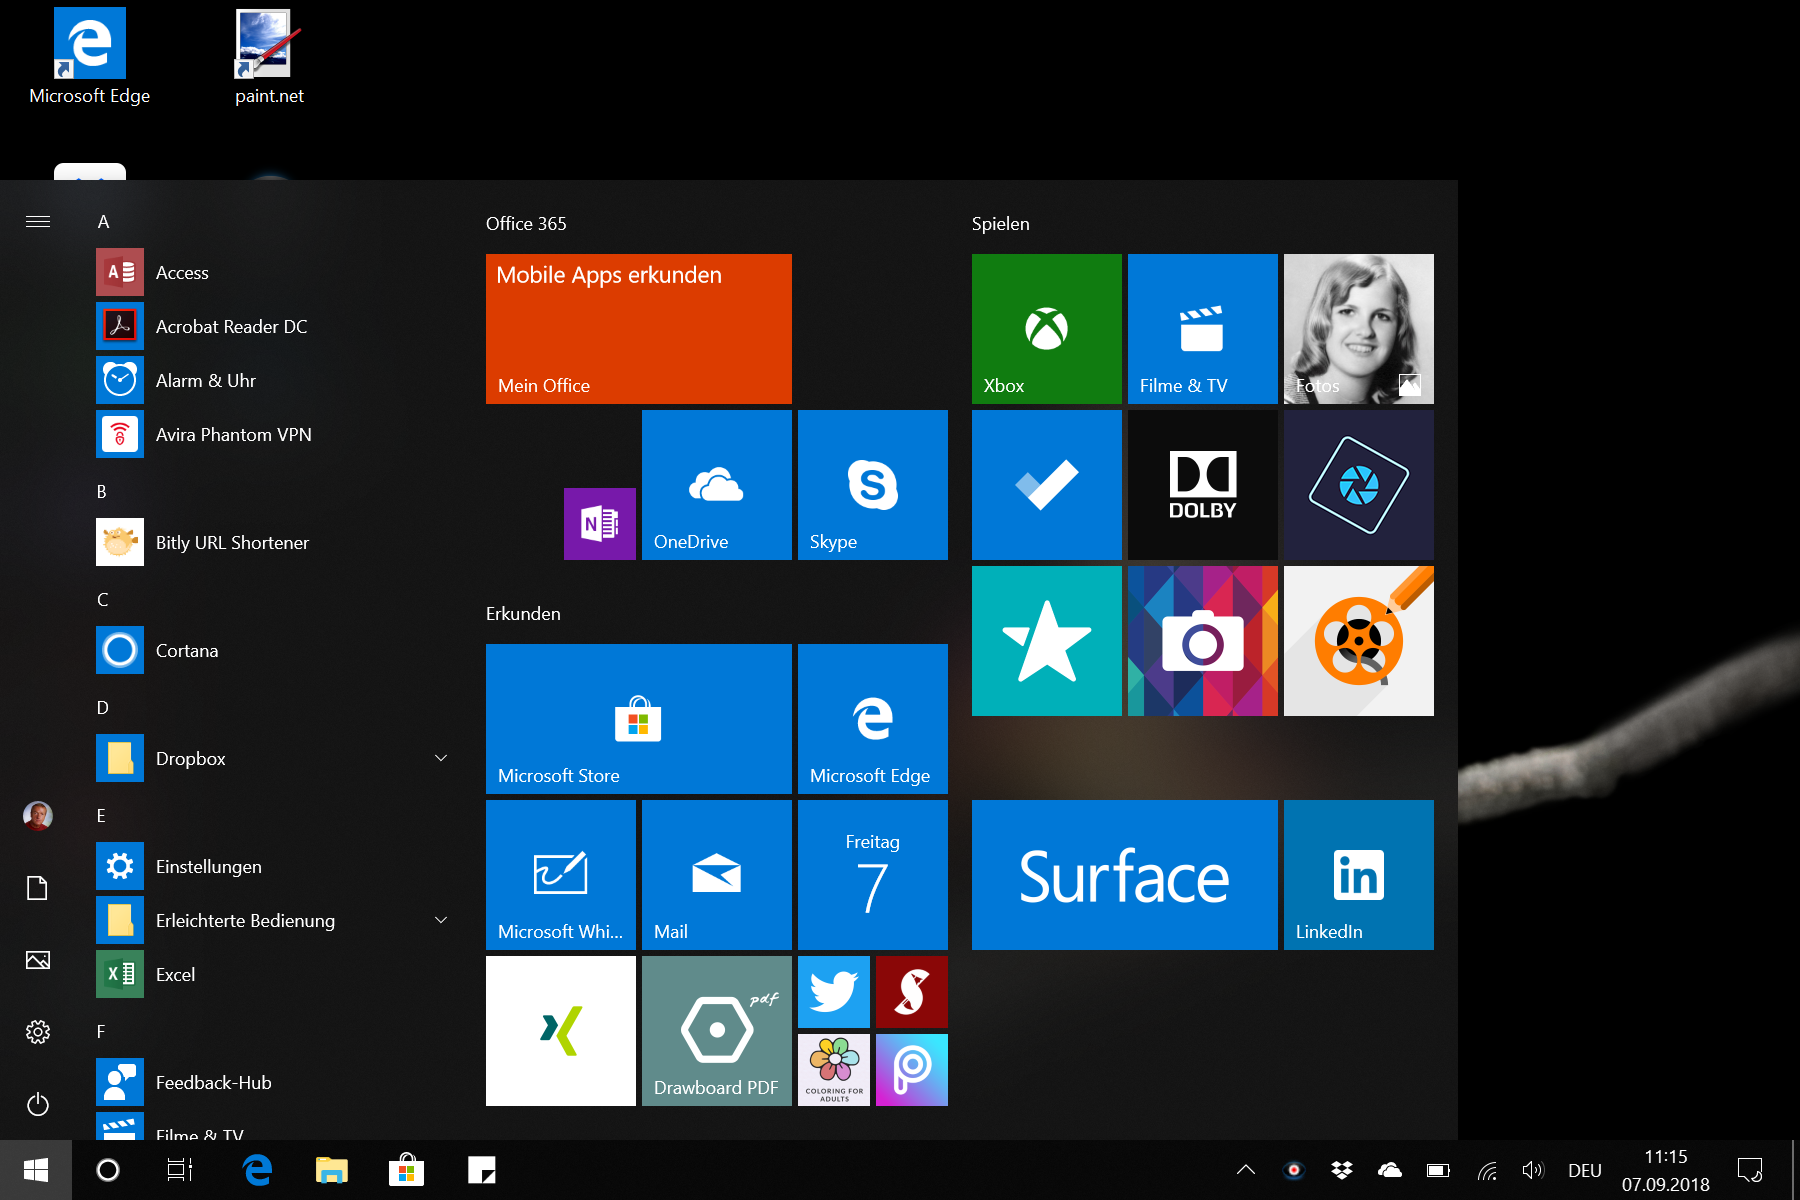This screenshot has width=1800, height=1200.
Task: Jump to letter A section header
Action: [103, 222]
